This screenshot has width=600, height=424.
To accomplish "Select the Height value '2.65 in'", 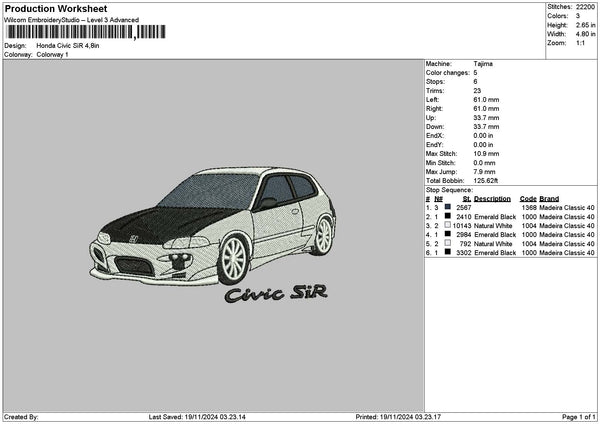I will tap(585, 25).
